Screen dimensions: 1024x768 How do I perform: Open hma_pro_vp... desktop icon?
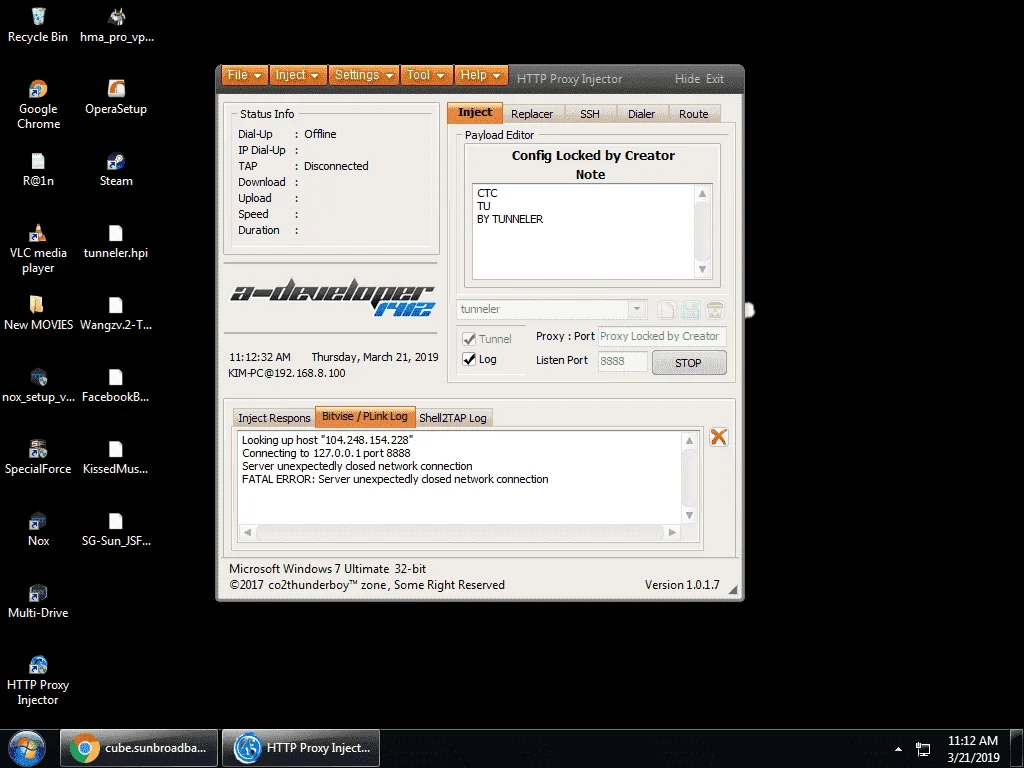coord(116,25)
